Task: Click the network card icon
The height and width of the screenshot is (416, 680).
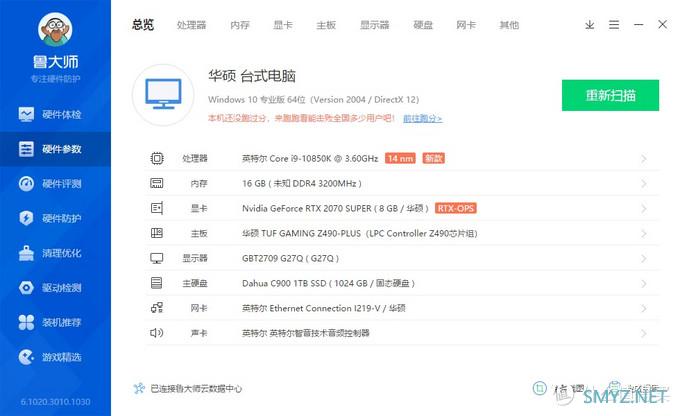Action: tap(157, 308)
